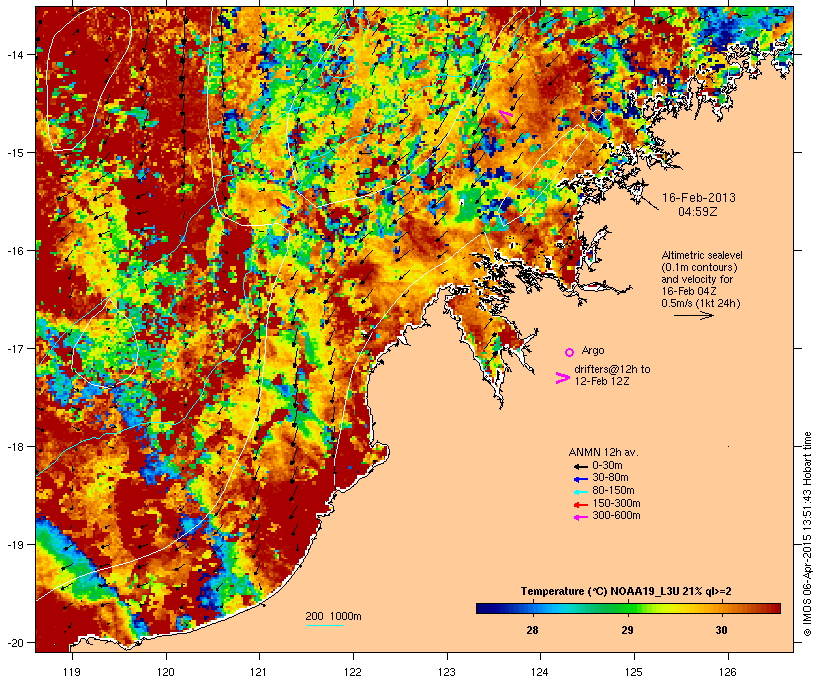
Task: Click the -18 latitude axis label
Action: pos(14,447)
